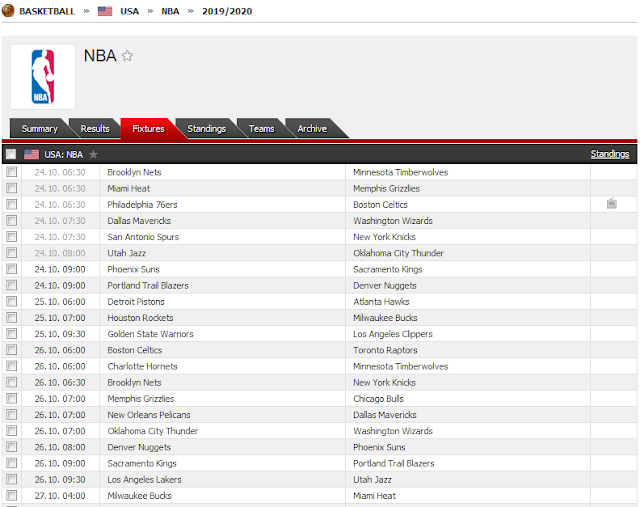
Task: Check the Houston Rockets vs Milwaukee Bucks box
Action: (x=11, y=317)
